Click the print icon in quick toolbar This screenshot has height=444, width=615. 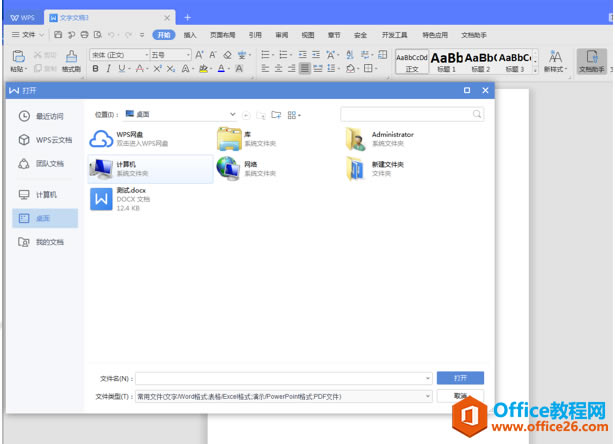tap(84, 35)
